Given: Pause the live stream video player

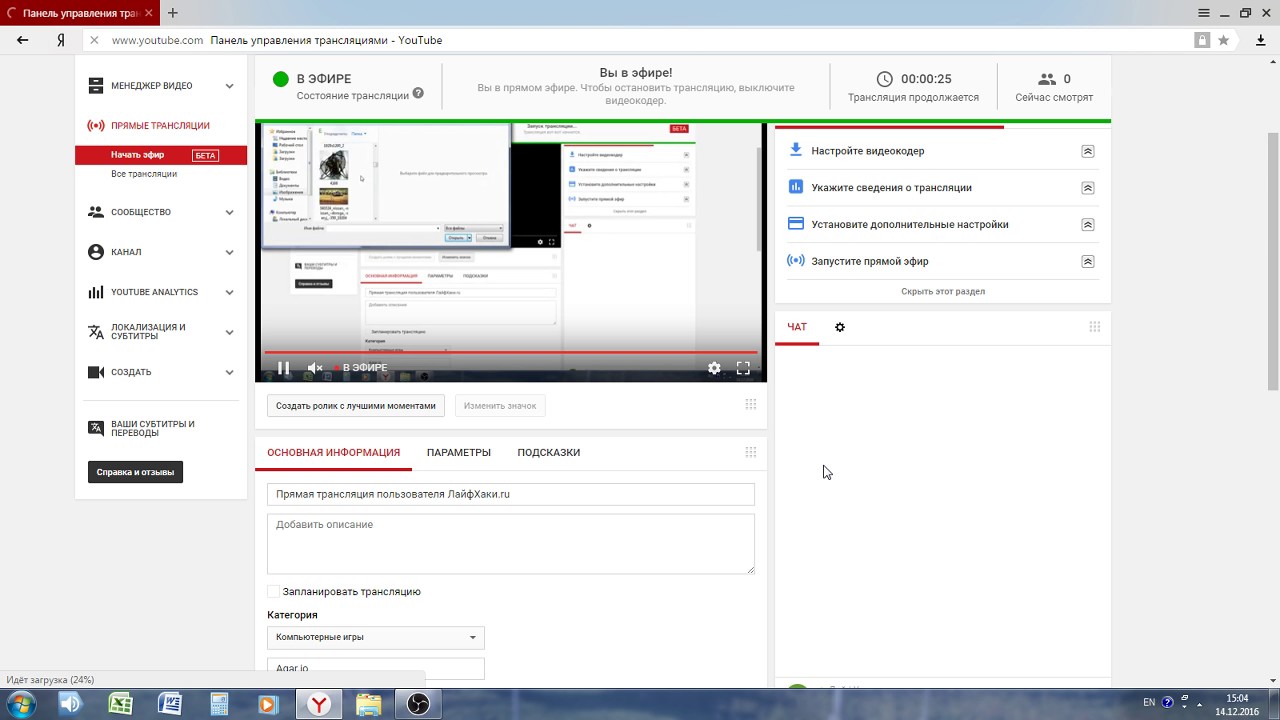Looking at the screenshot, I should pos(283,368).
